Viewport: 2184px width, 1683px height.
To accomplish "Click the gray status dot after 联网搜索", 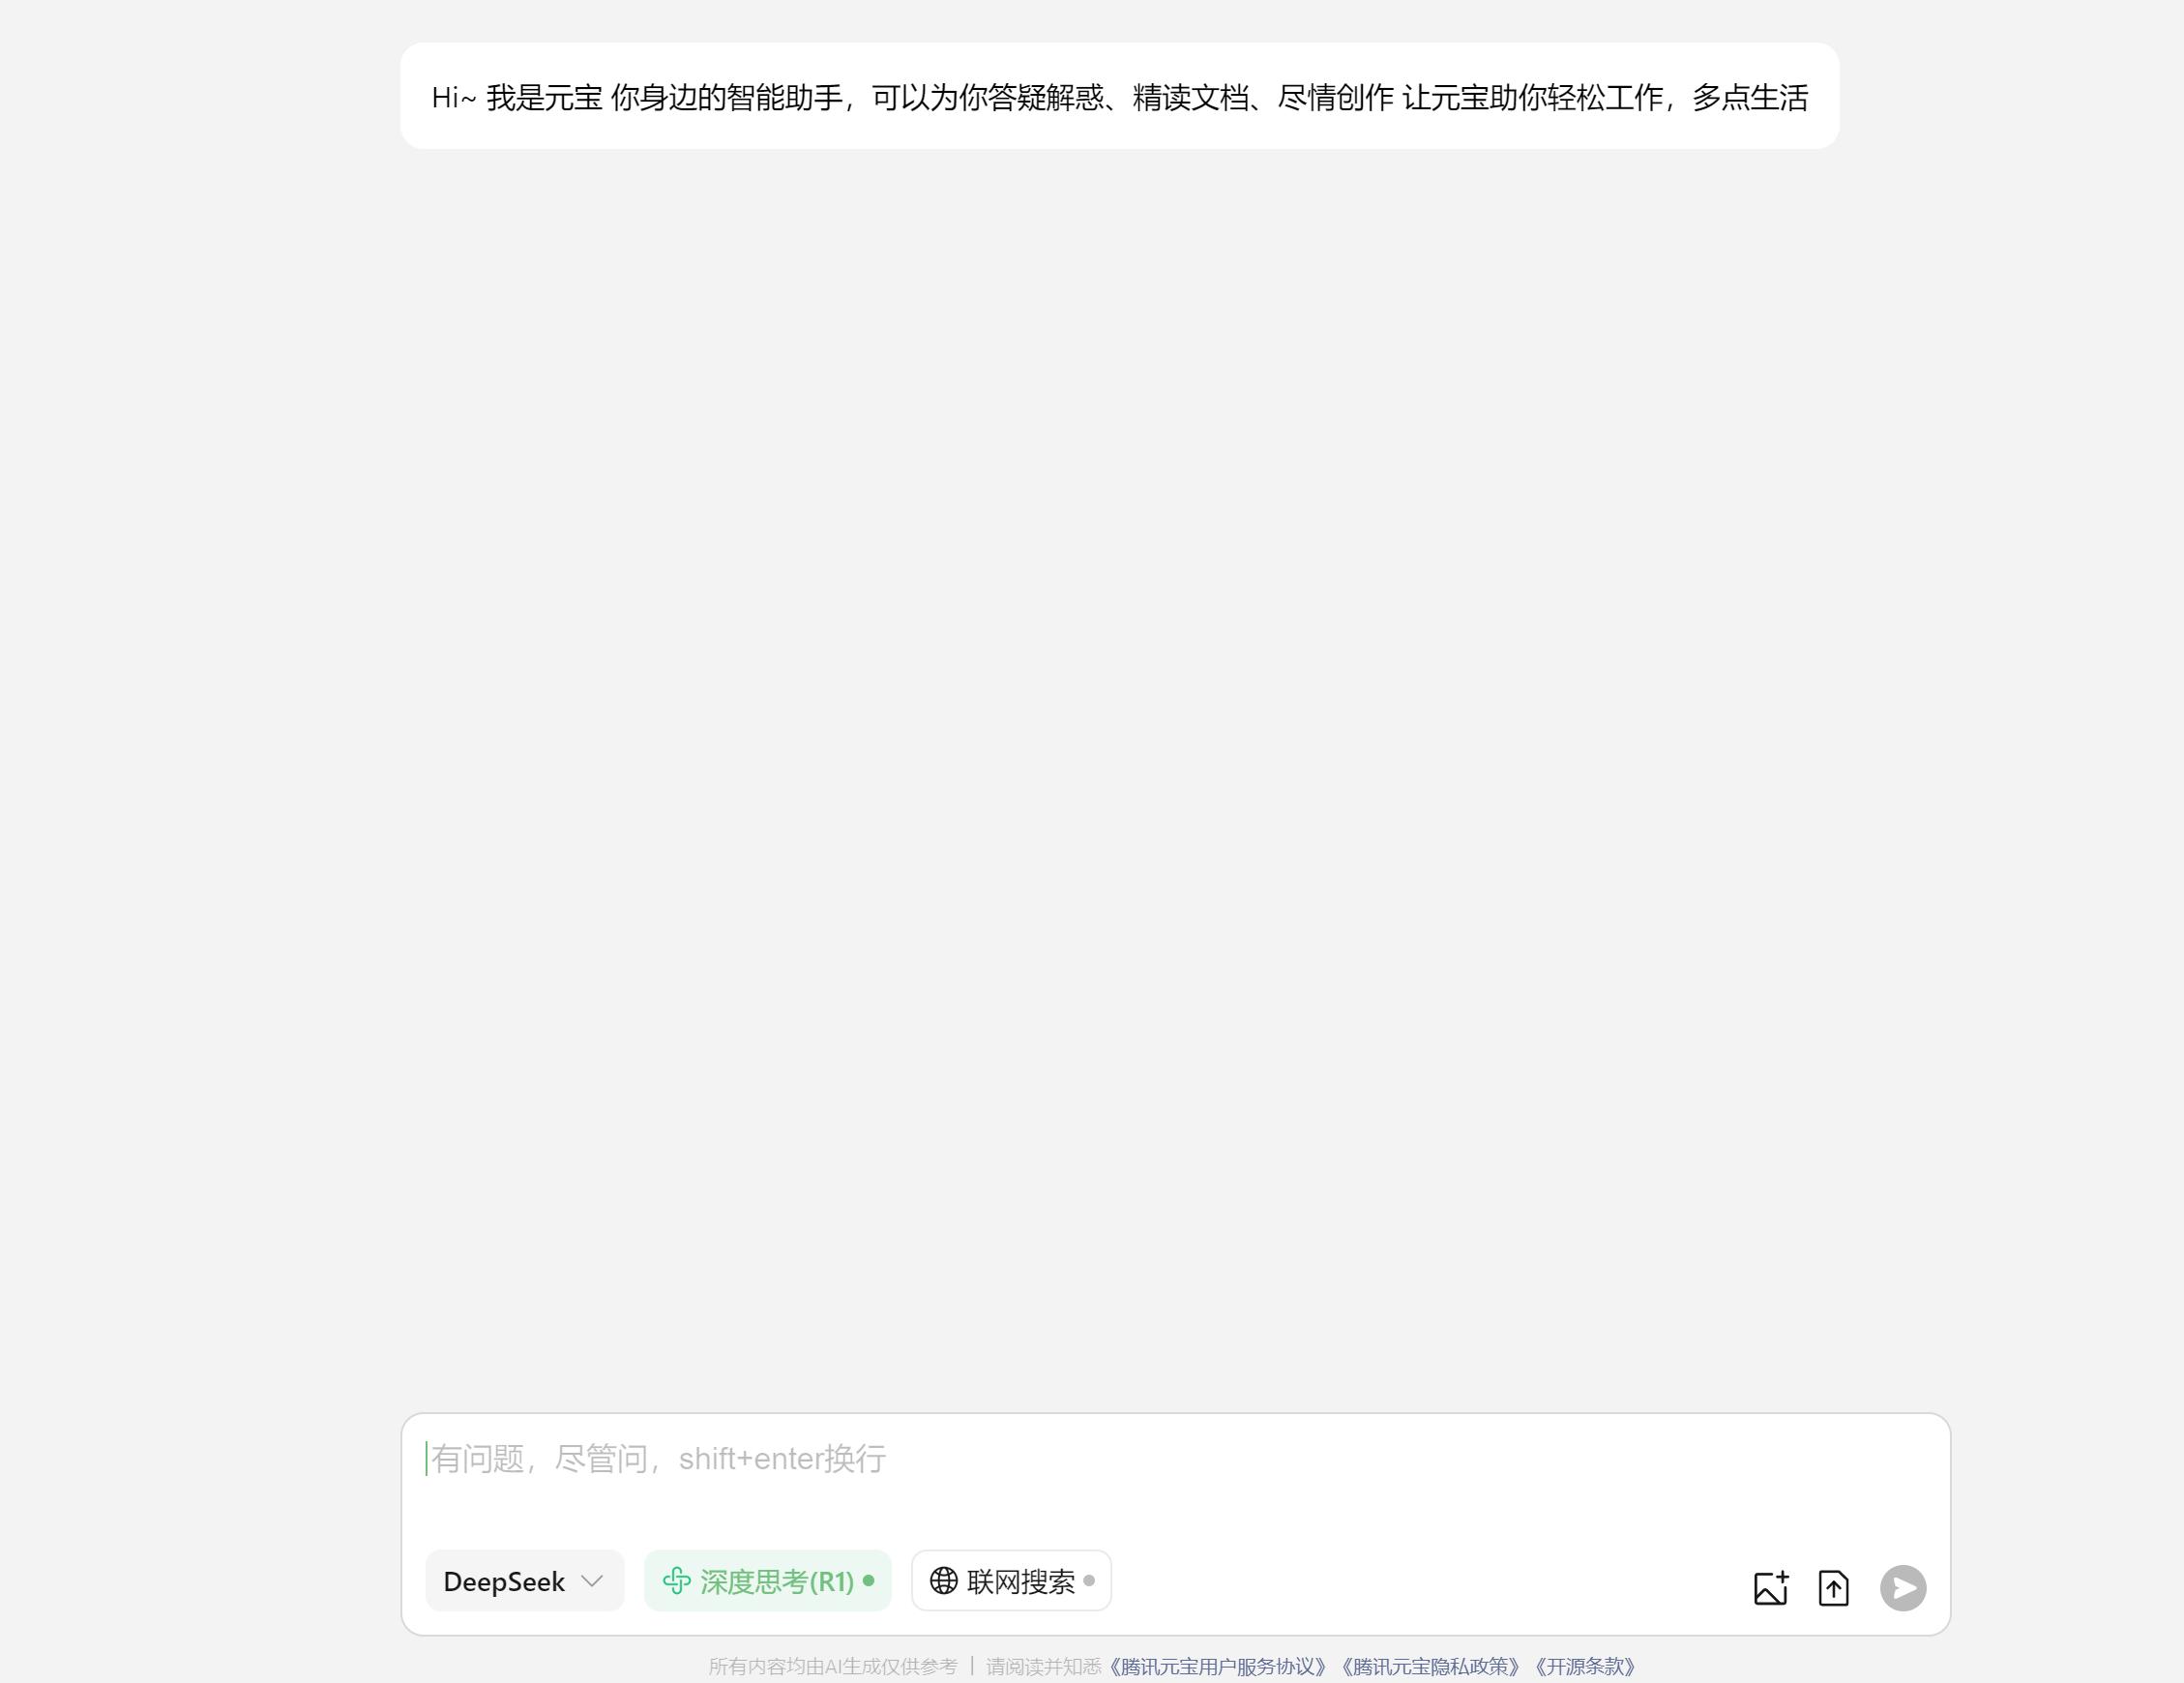I will coord(1089,1580).
